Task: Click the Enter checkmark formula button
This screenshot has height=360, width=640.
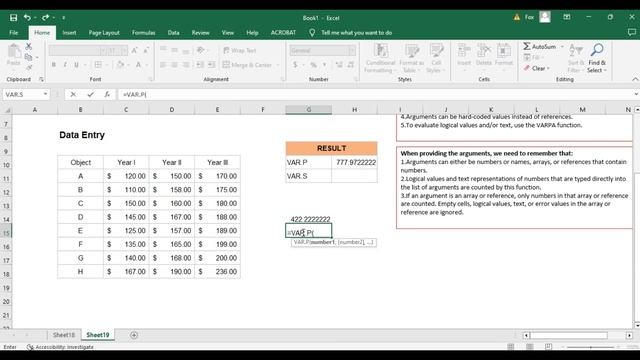Action: 90,94
